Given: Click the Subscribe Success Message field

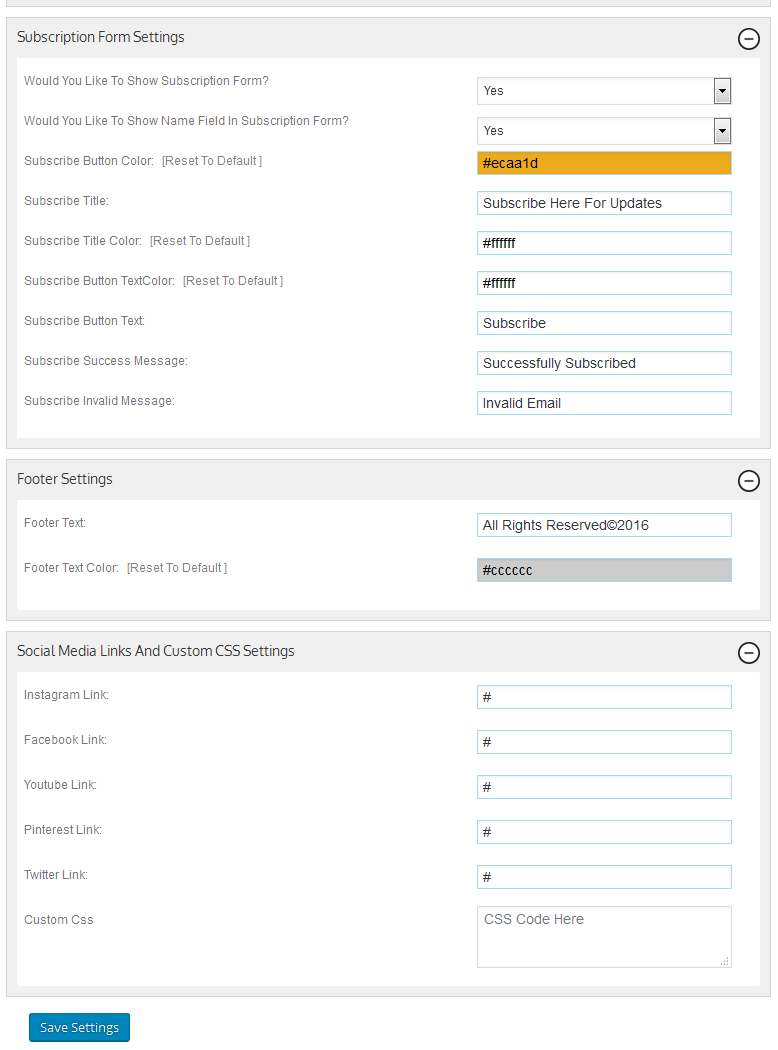Looking at the screenshot, I should [604, 364].
